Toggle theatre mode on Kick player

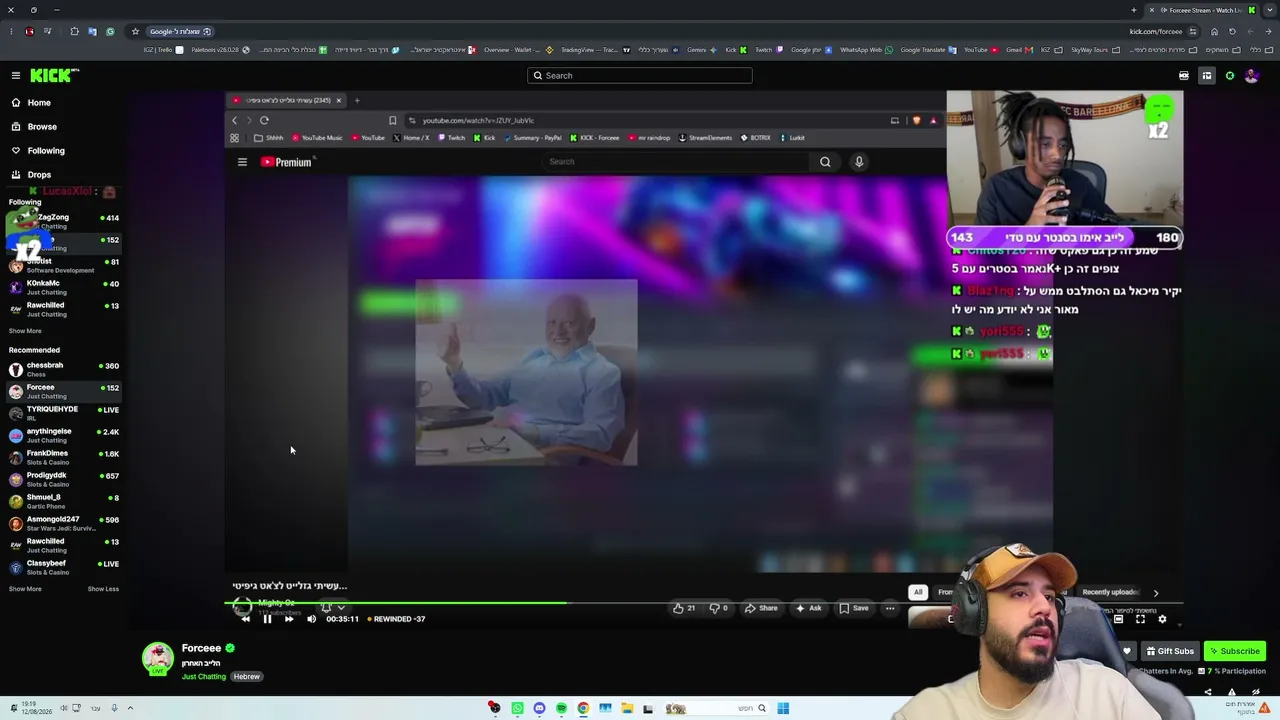coord(1118,619)
